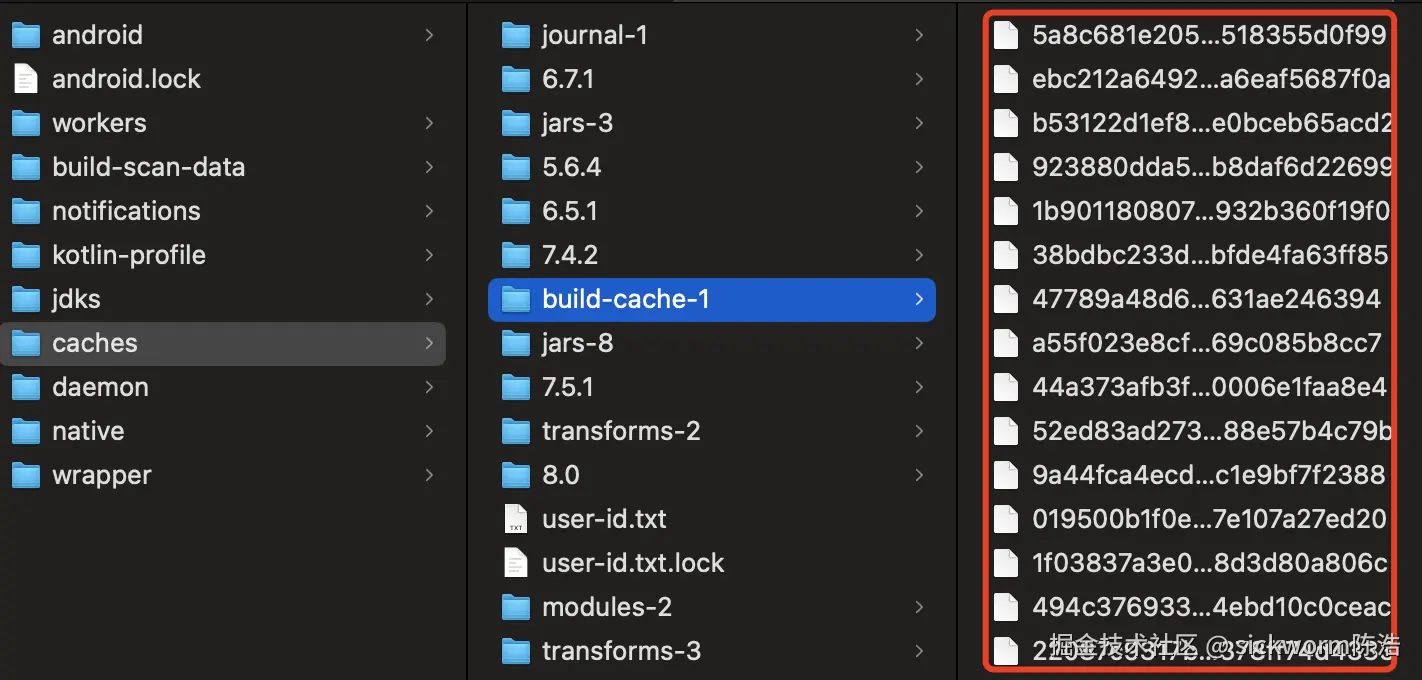Click the jdks folder icon

[x=25, y=300]
